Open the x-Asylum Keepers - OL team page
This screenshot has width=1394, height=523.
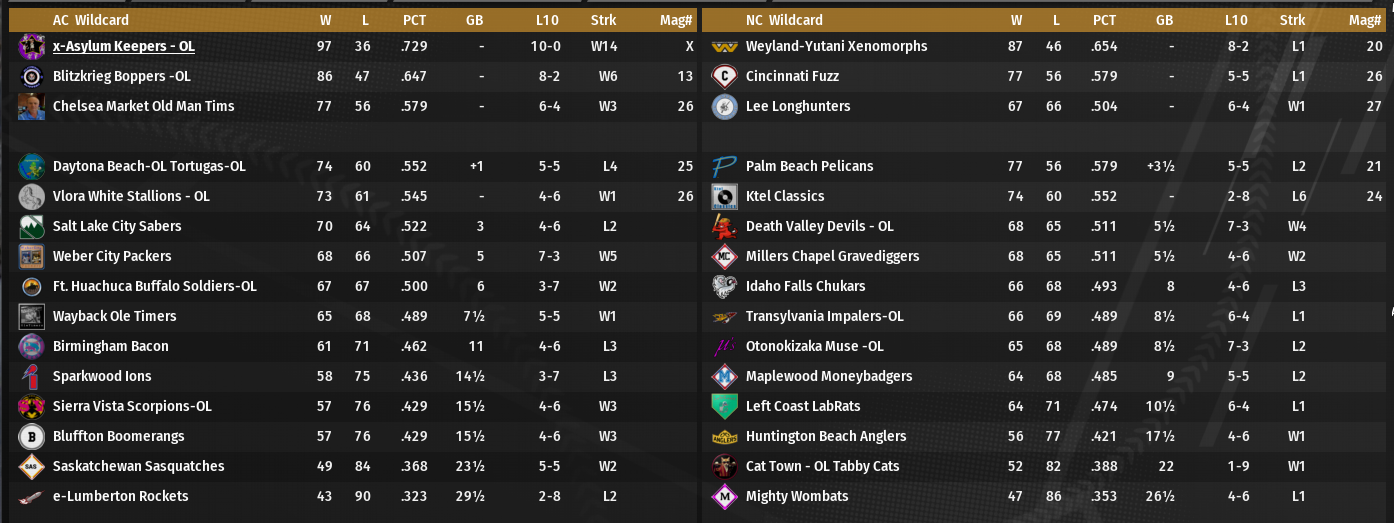[x=123, y=47]
